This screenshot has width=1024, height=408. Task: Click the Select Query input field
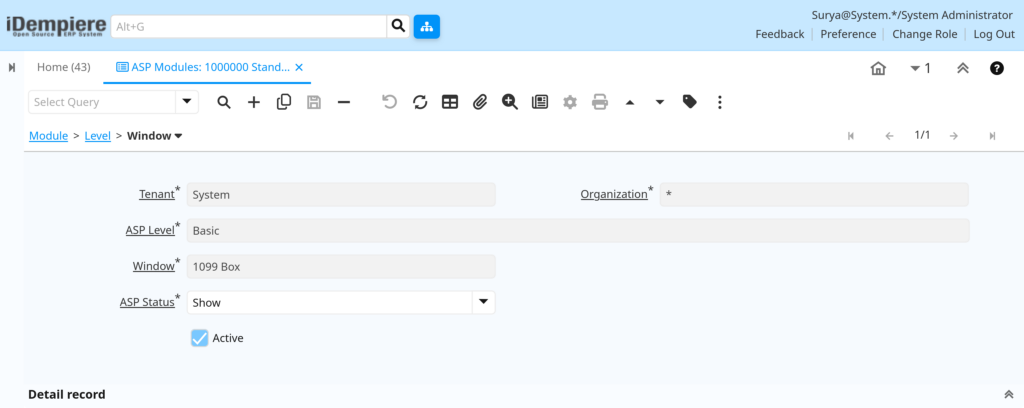pos(102,102)
